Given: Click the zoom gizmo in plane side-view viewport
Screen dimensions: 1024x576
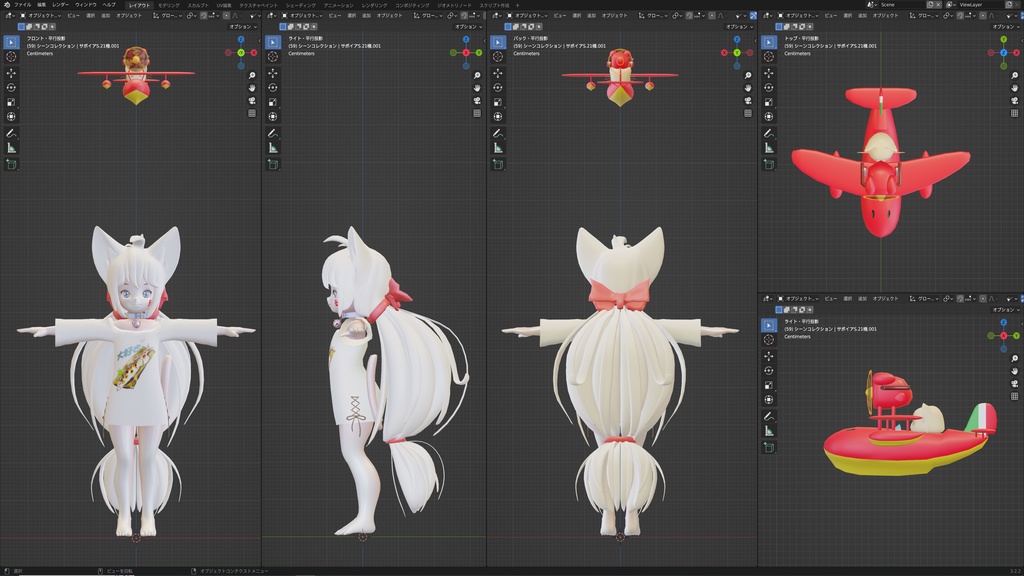Looking at the screenshot, I should coord(1014,359).
